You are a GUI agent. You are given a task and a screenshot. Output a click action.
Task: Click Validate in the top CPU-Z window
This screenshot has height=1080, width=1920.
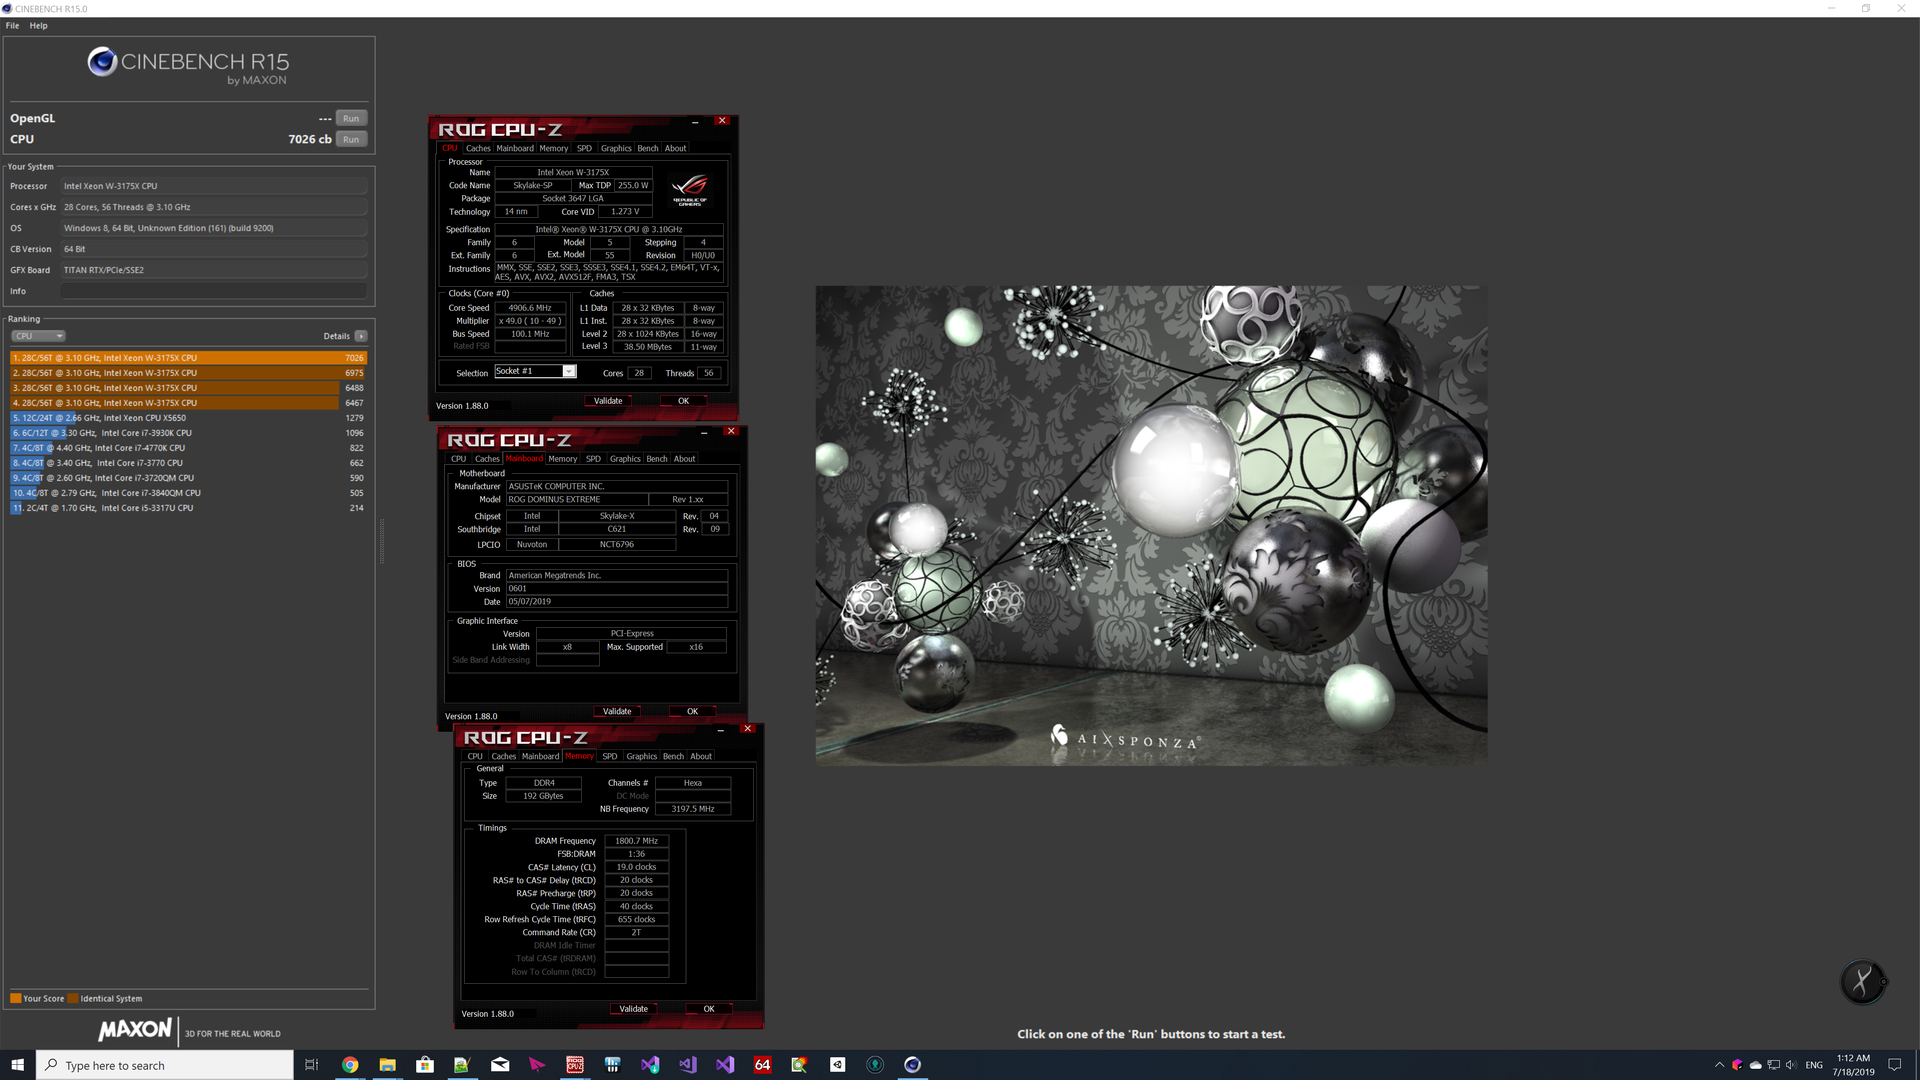click(608, 401)
